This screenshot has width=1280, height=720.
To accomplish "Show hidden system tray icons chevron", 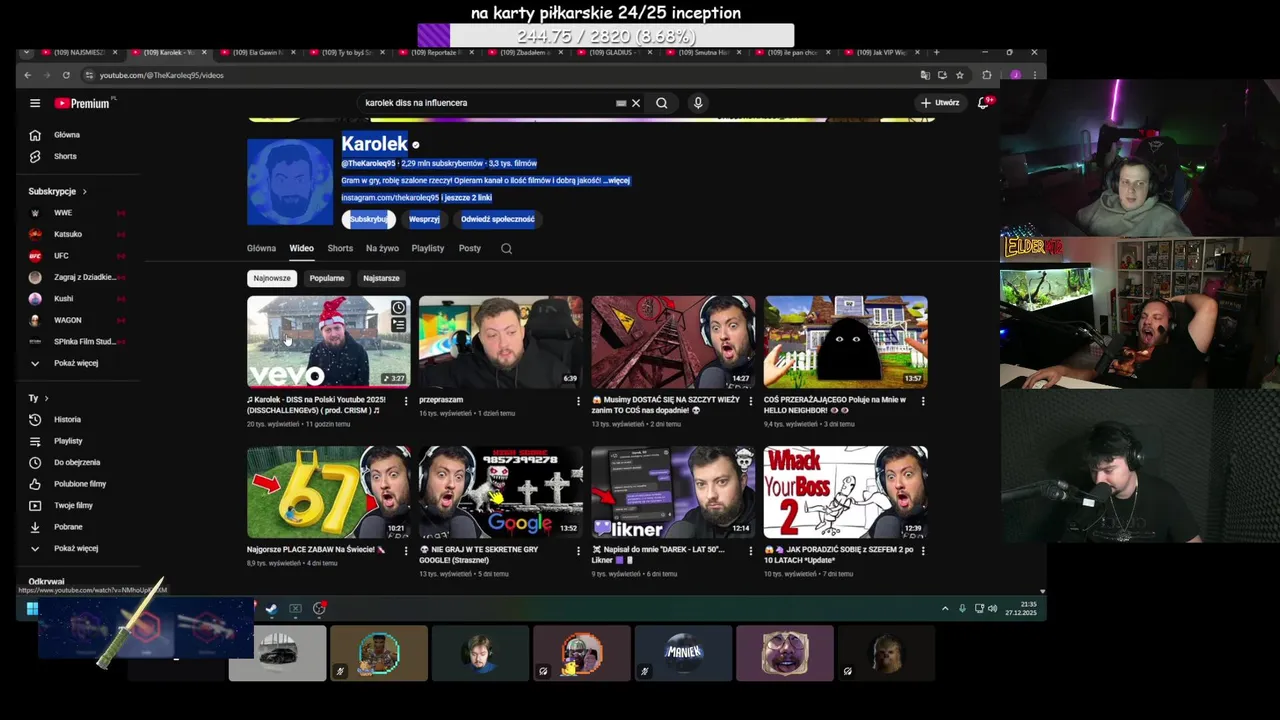I will [x=945, y=608].
